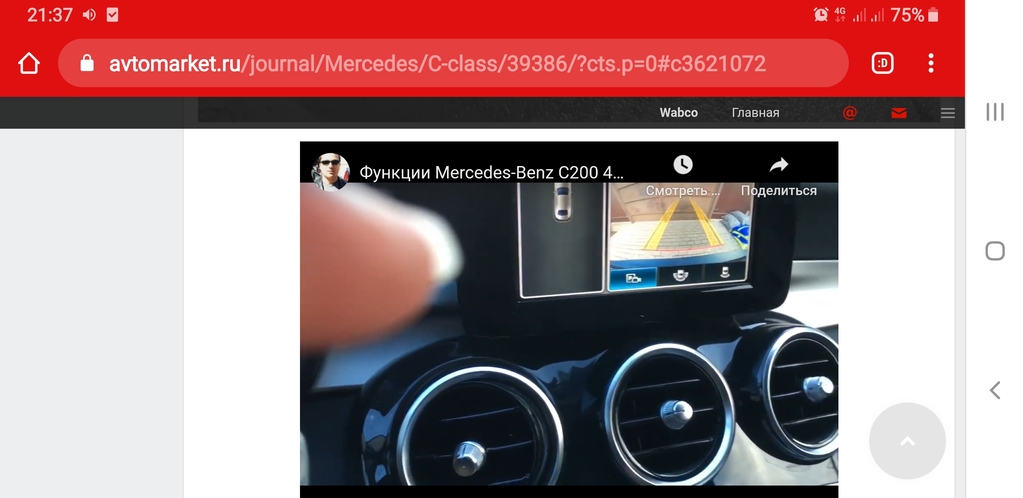Tap the Android back button
This screenshot has height=498, width=1023.
[994, 390]
